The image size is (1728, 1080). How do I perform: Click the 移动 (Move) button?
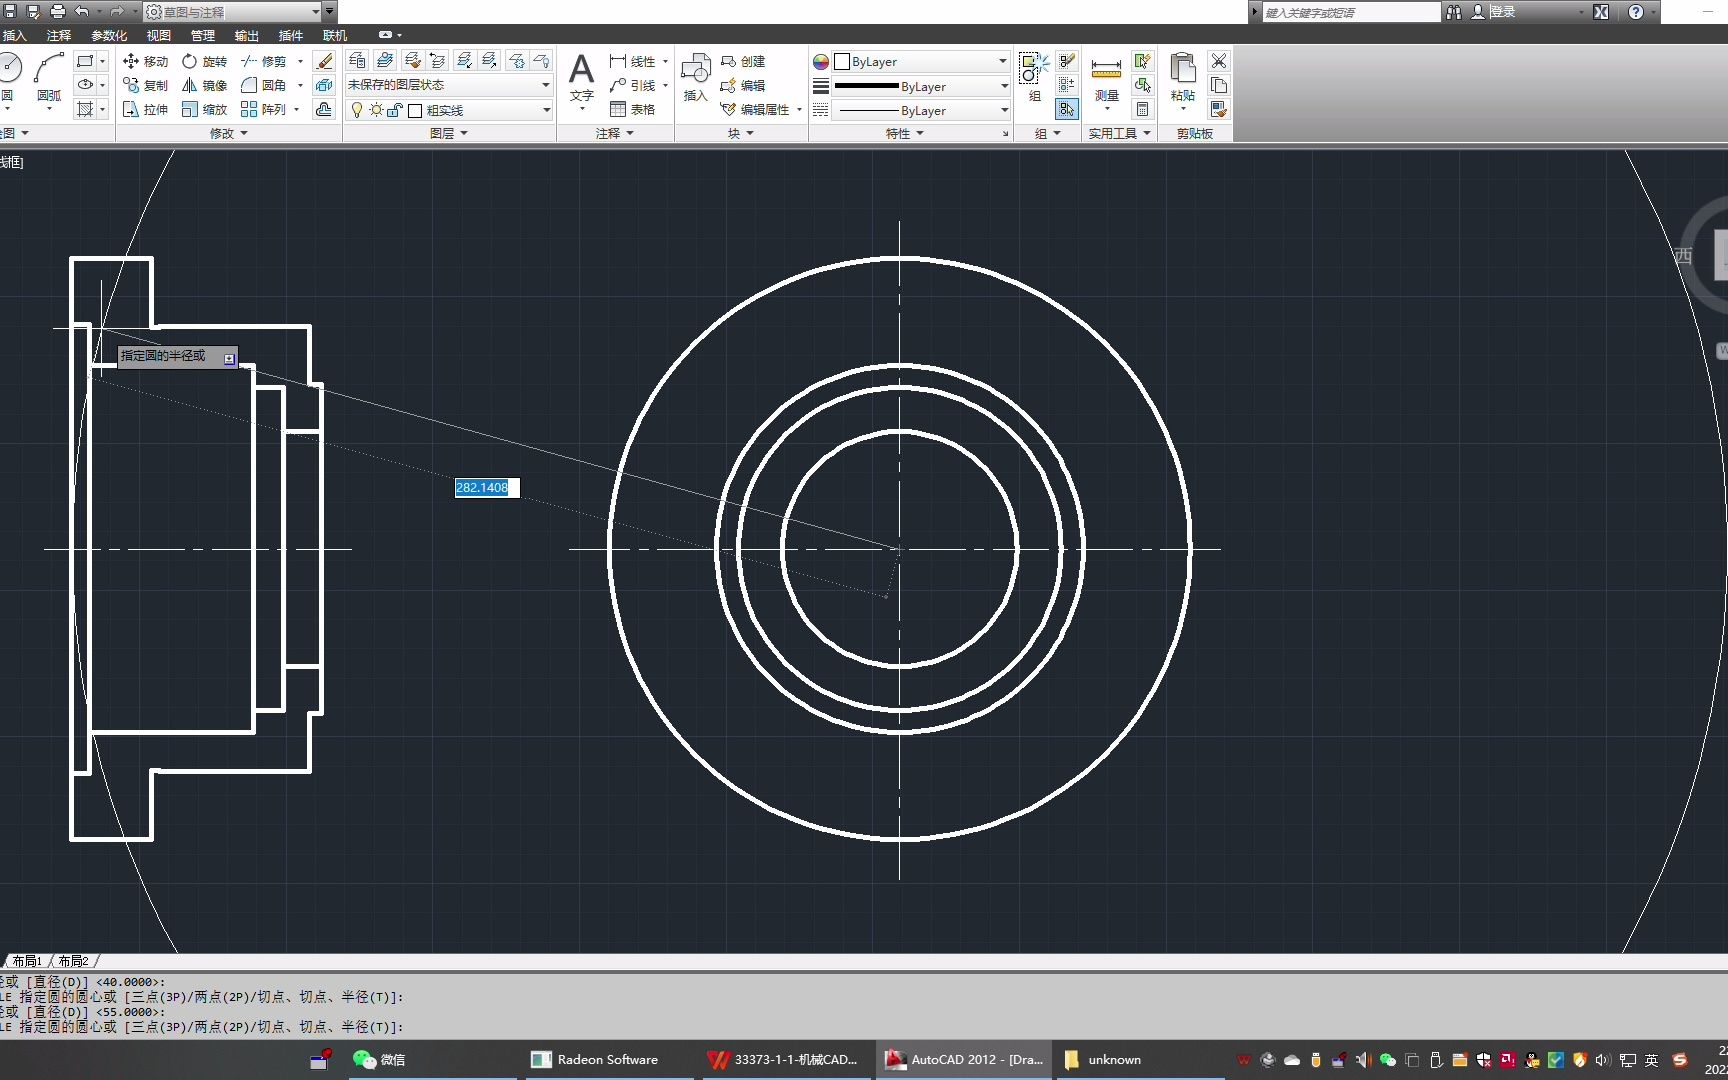click(x=146, y=61)
